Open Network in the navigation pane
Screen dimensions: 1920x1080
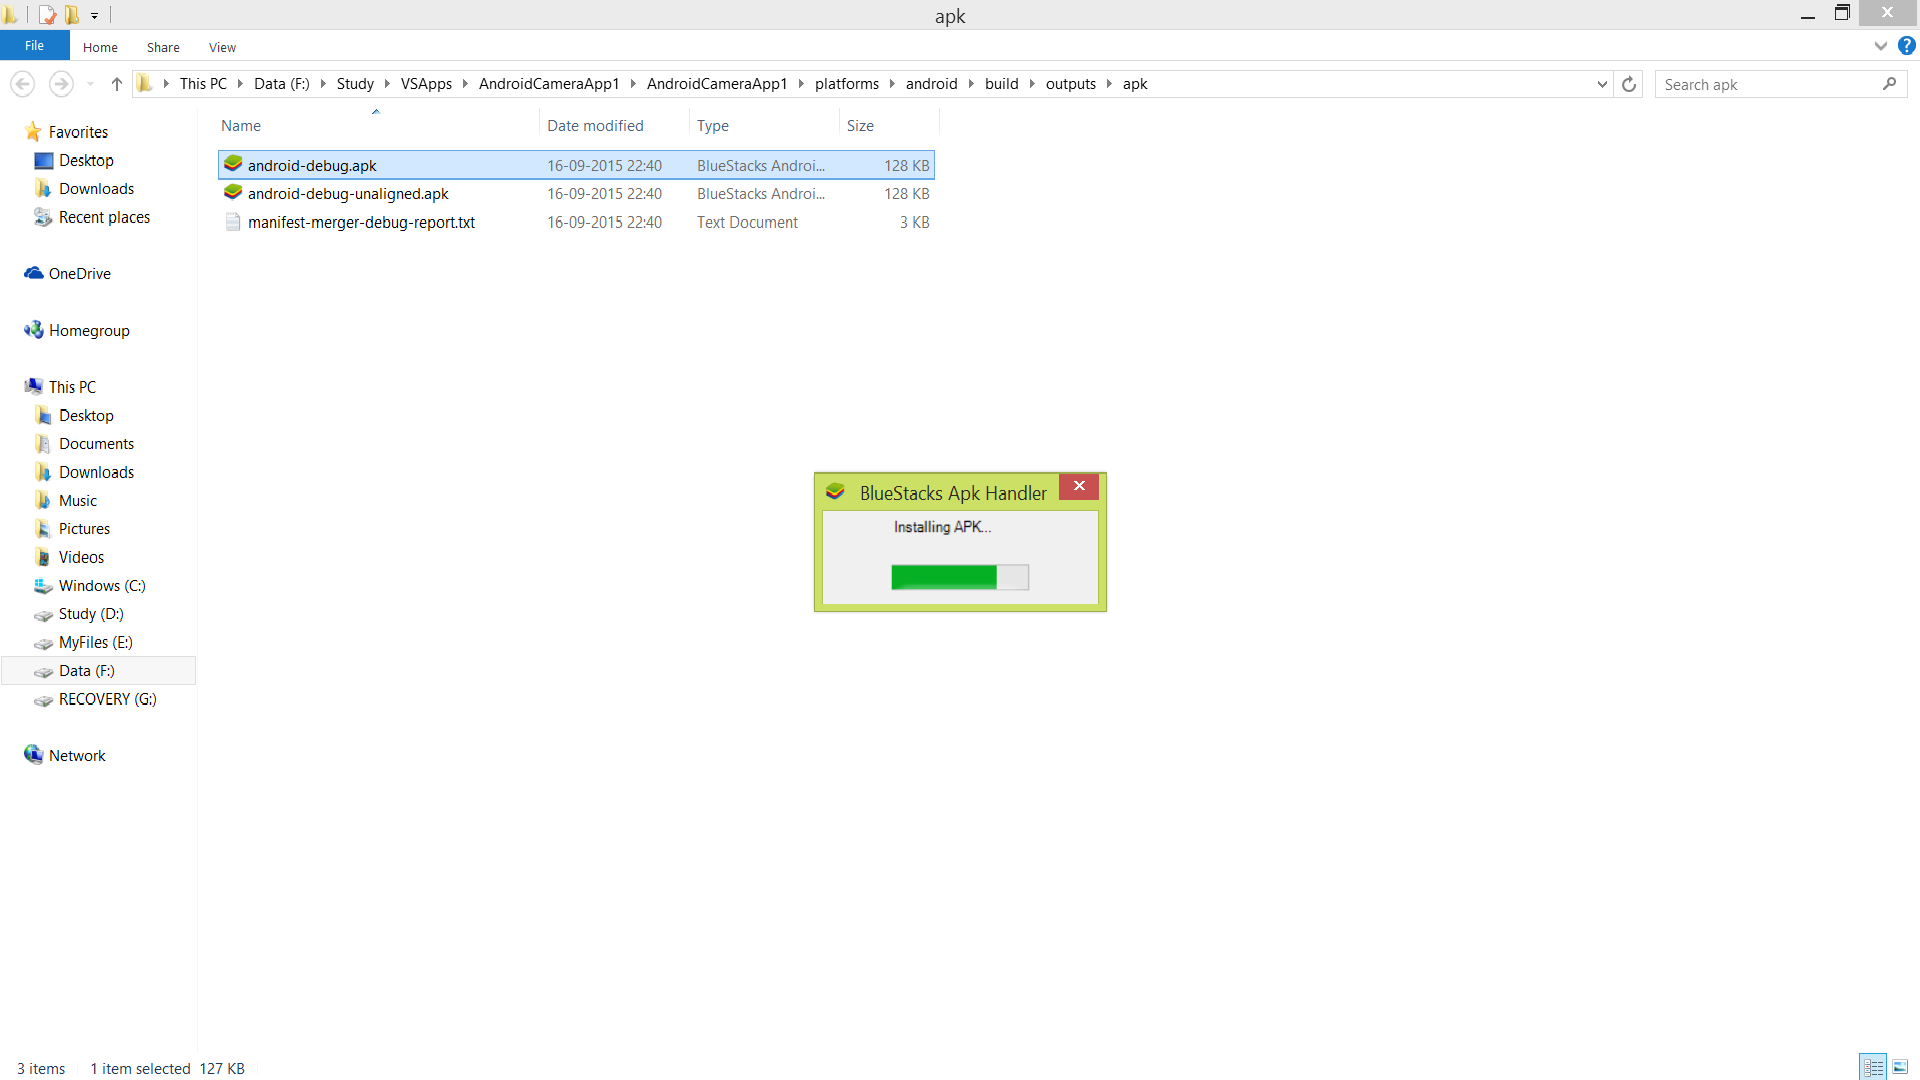coord(77,756)
